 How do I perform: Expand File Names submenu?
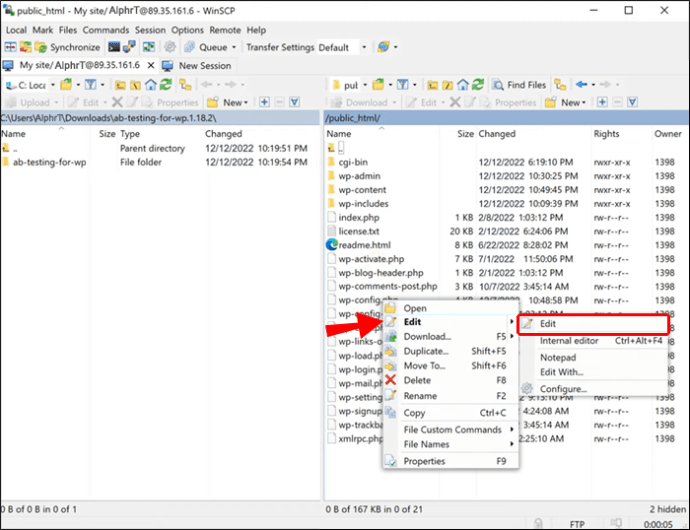tap(451, 445)
